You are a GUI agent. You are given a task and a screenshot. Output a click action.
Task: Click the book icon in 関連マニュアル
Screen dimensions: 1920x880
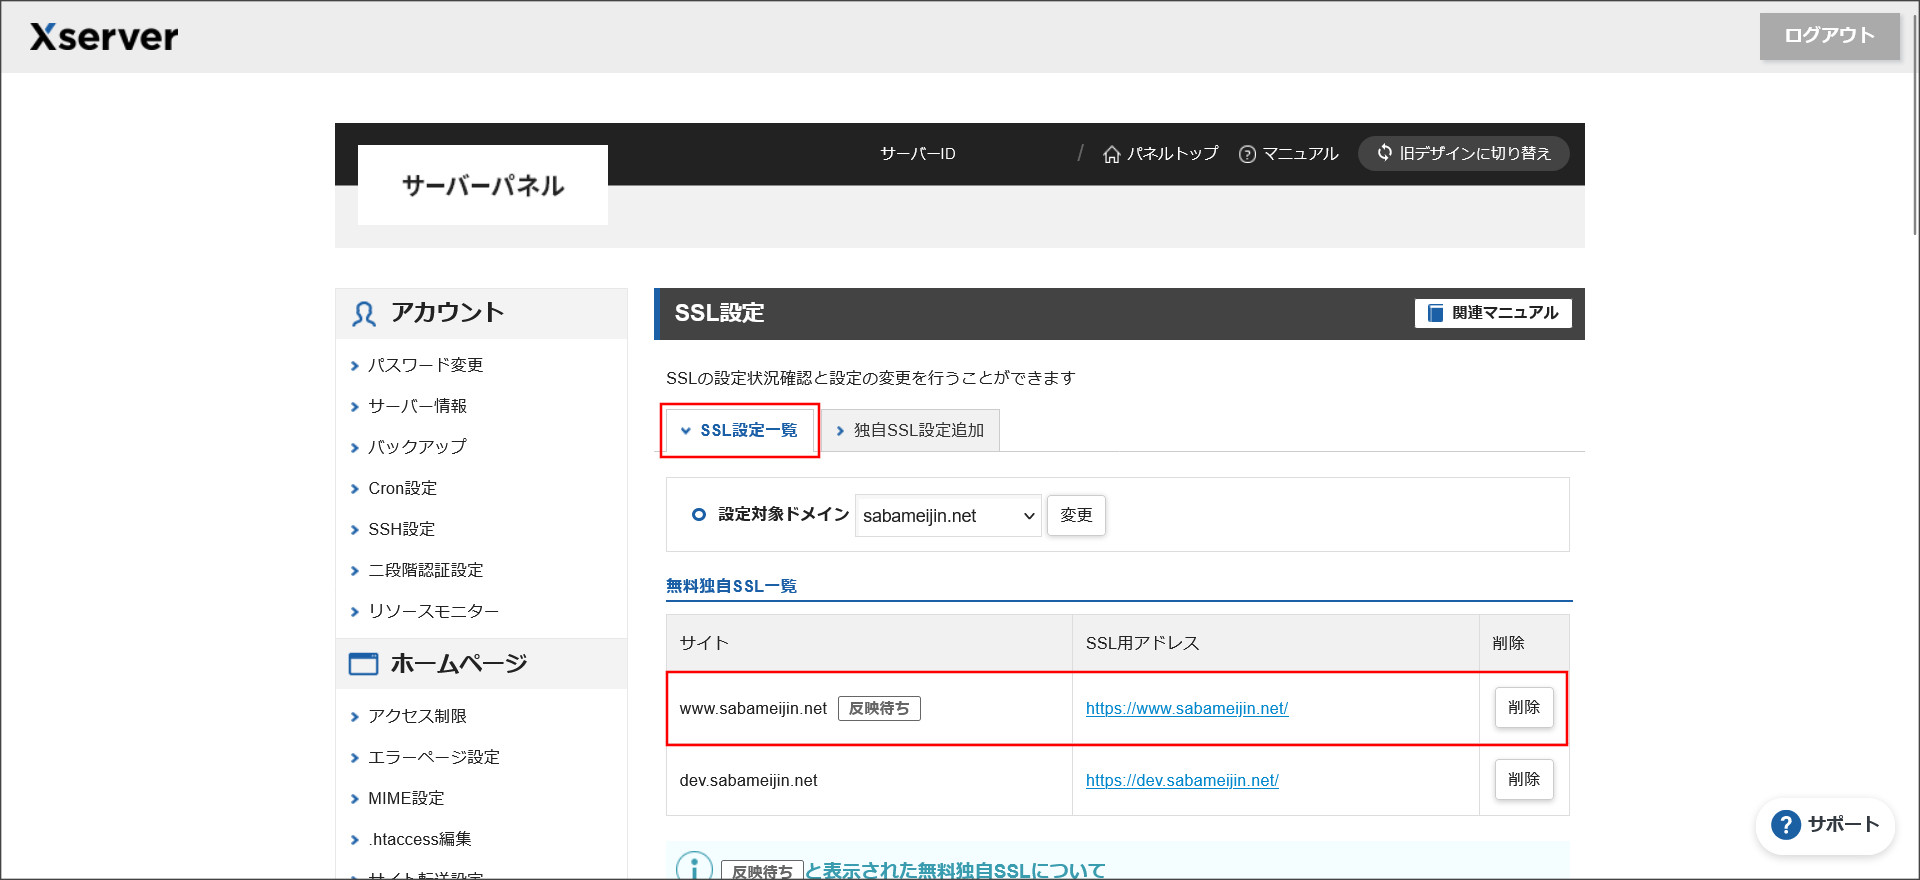coord(1436,313)
